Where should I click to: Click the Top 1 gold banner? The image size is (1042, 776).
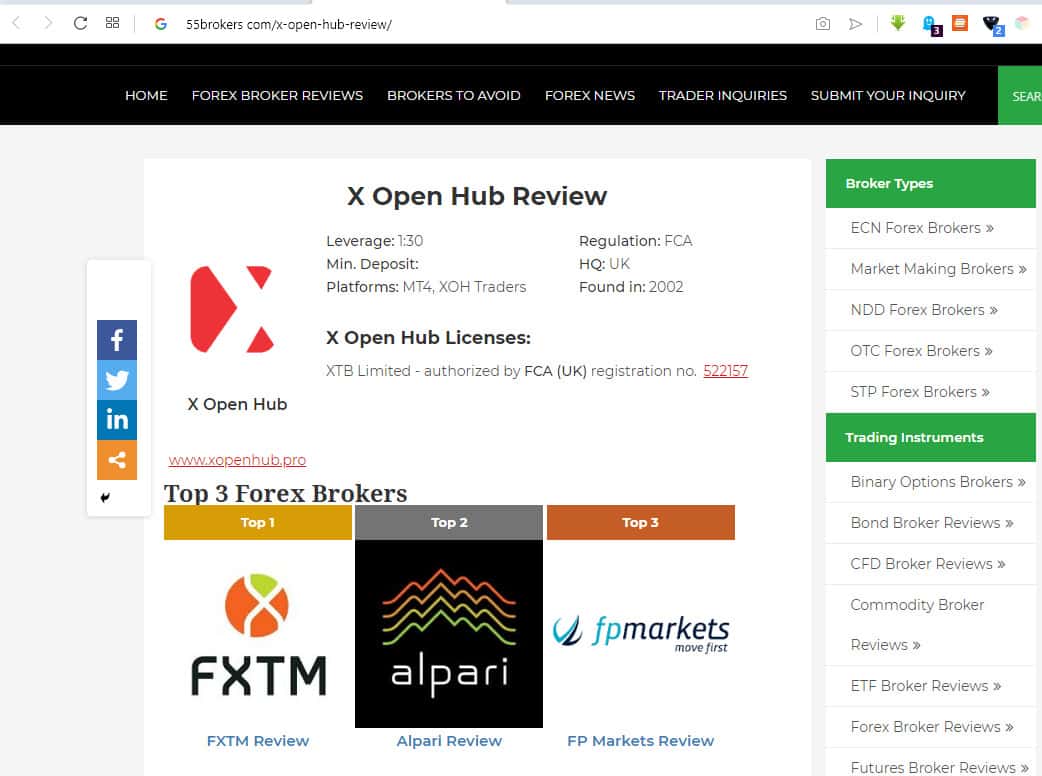(258, 523)
